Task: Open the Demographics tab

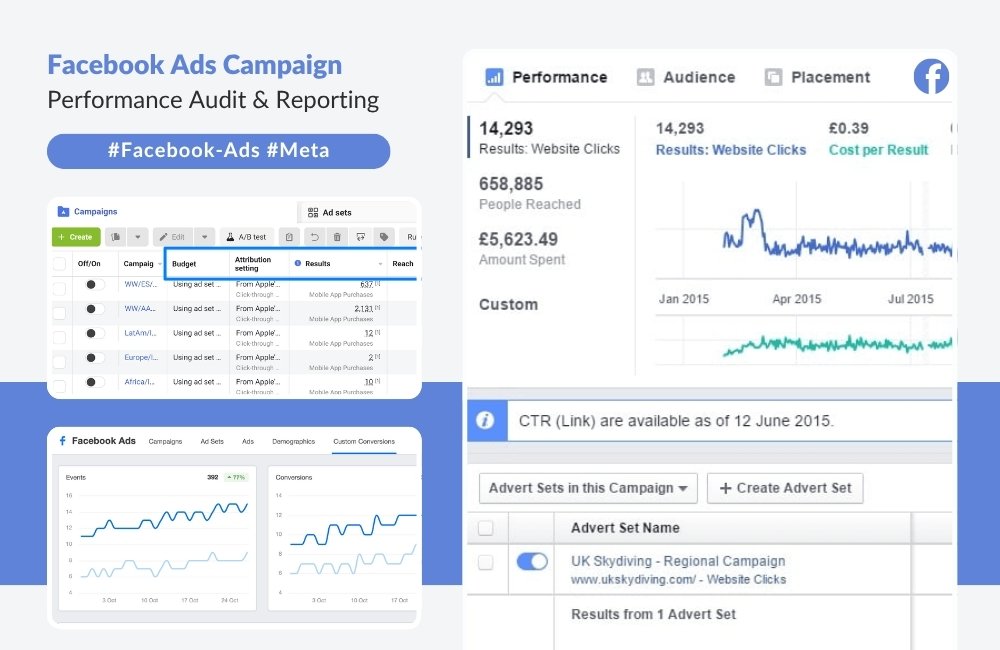Action: pyautogui.click(x=293, y=441)
